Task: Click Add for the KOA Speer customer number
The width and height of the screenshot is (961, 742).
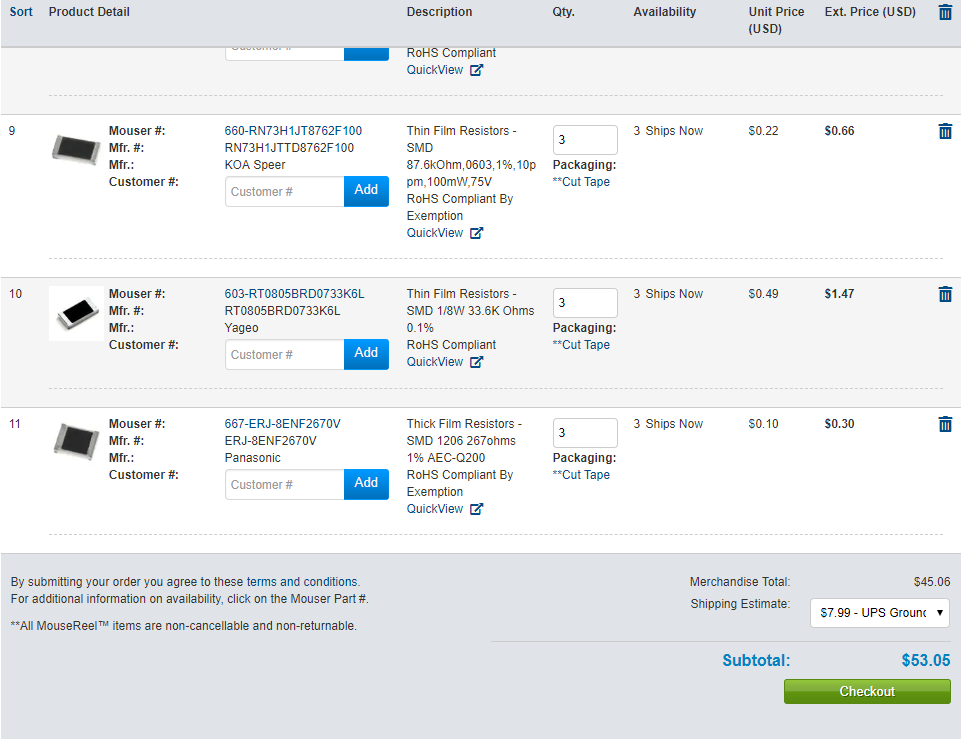Action: (x=366, y=191)
